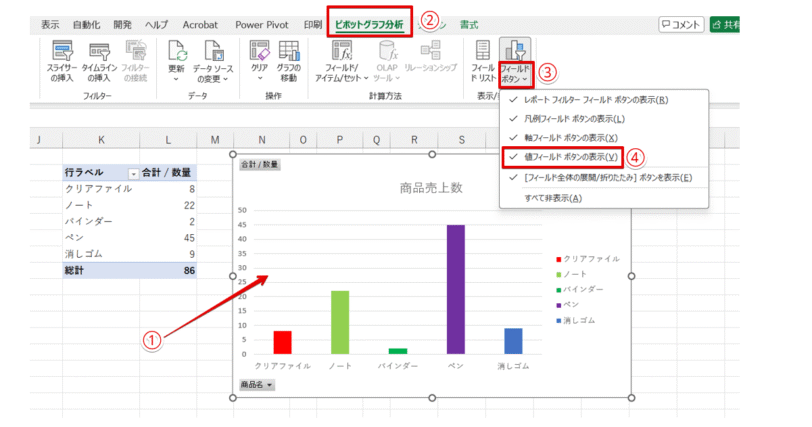Insert a slicer (スライサーの挿入)

pyautogui.click(x=62, y=62)
